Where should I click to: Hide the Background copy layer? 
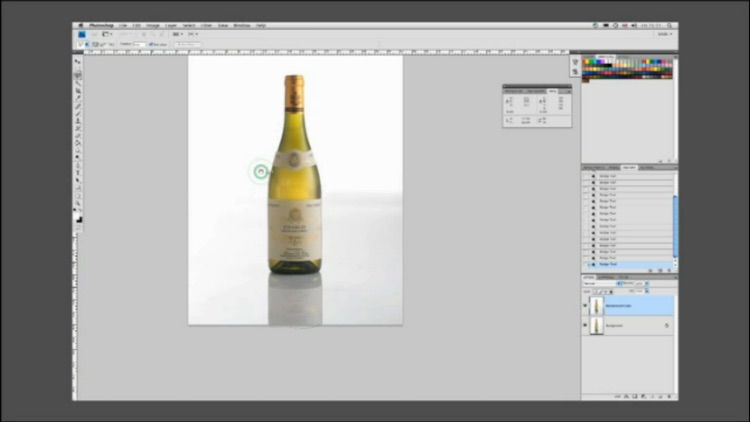point(585,306)
